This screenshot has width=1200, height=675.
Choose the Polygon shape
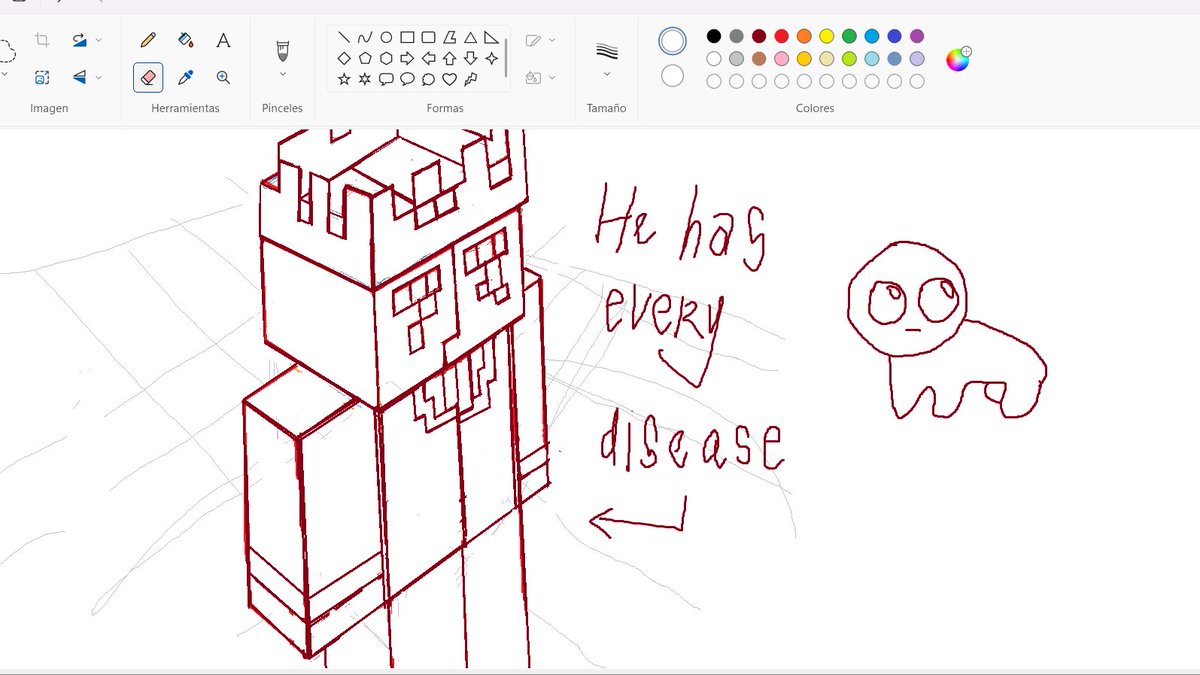click(x=449, y=38)
